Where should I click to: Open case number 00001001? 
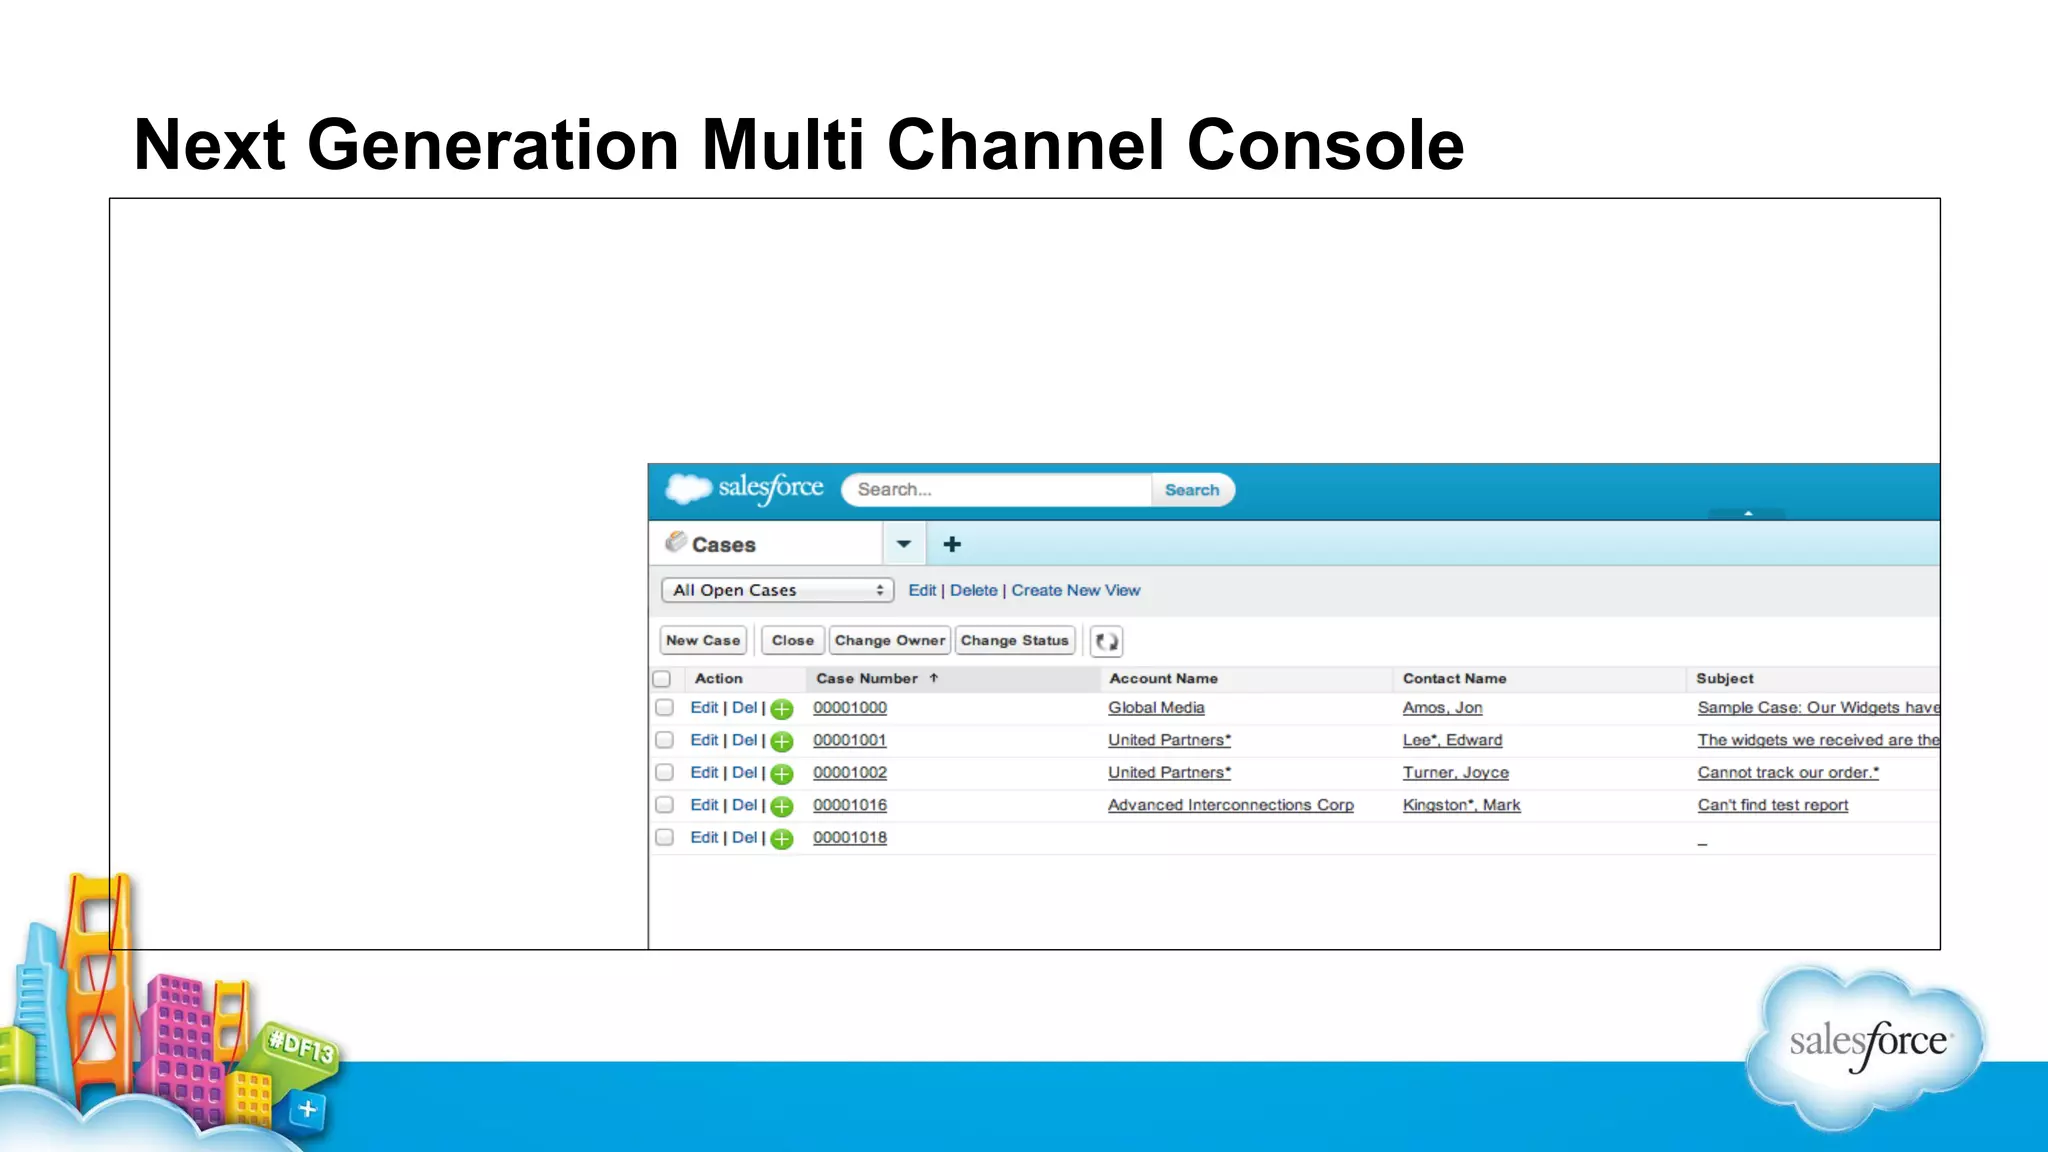[850, 740]
